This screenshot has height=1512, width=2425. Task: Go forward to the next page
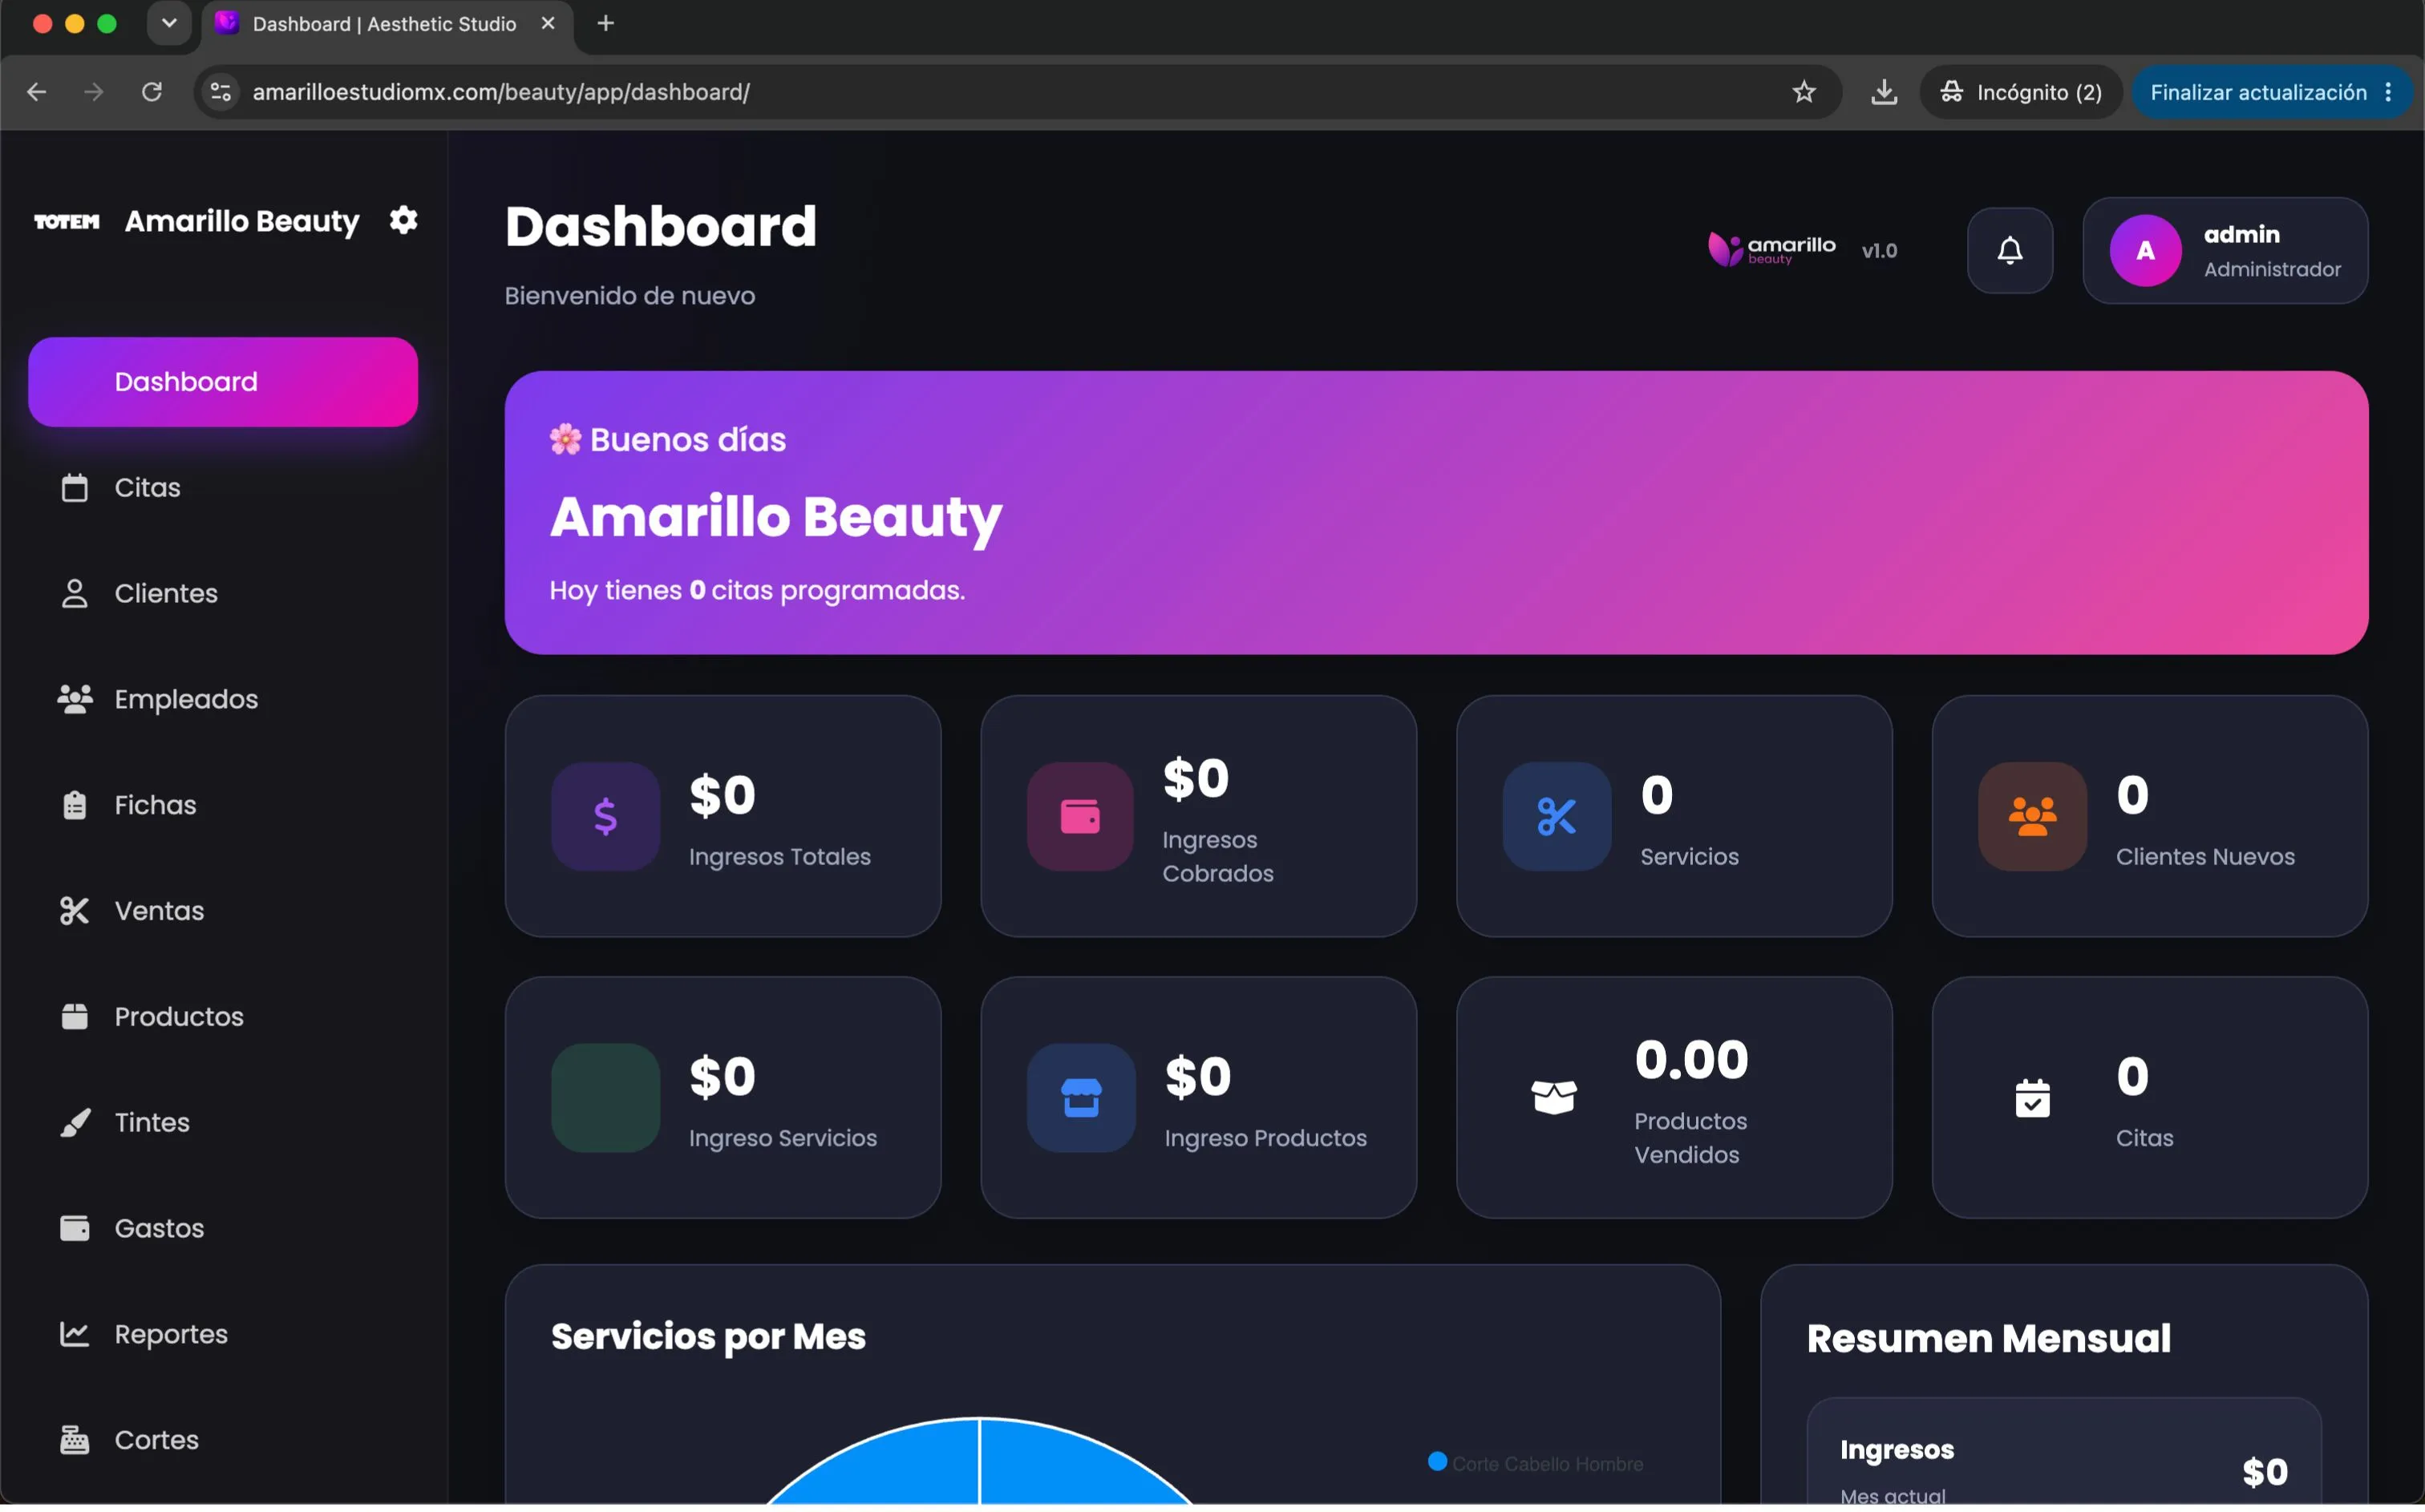(x=94, y=92)
